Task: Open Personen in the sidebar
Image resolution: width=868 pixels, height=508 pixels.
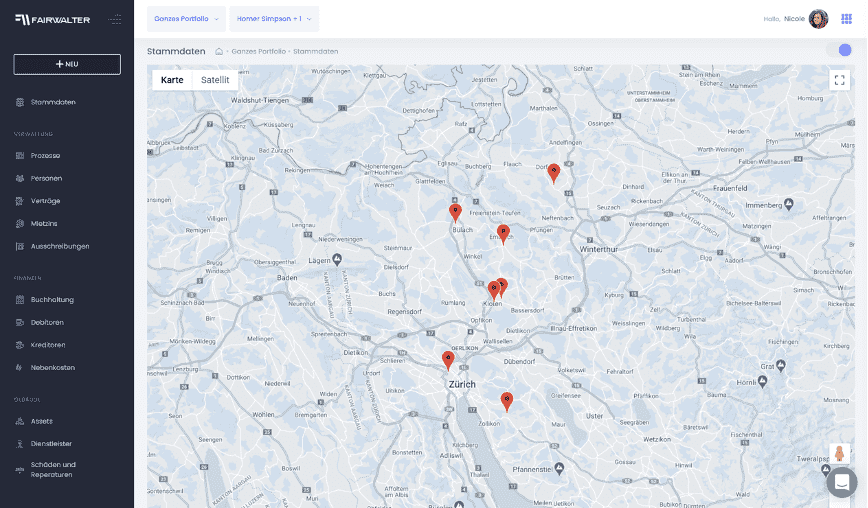Action: tap(46, 179)
